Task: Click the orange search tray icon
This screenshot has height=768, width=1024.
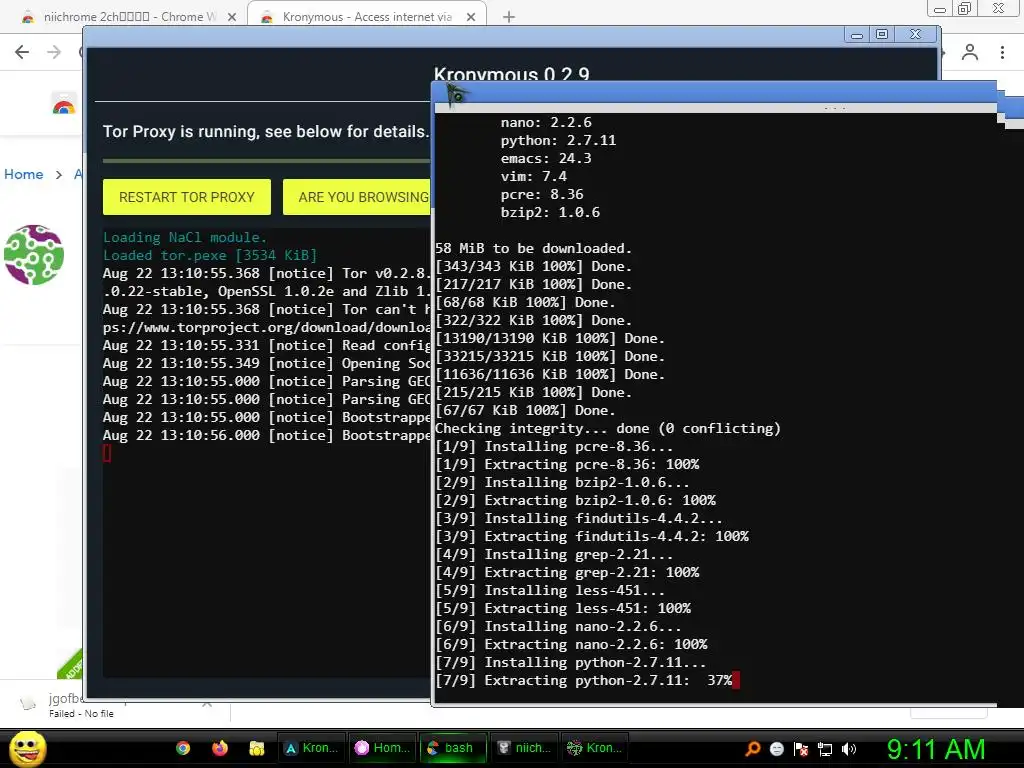Action: point(753,748)
